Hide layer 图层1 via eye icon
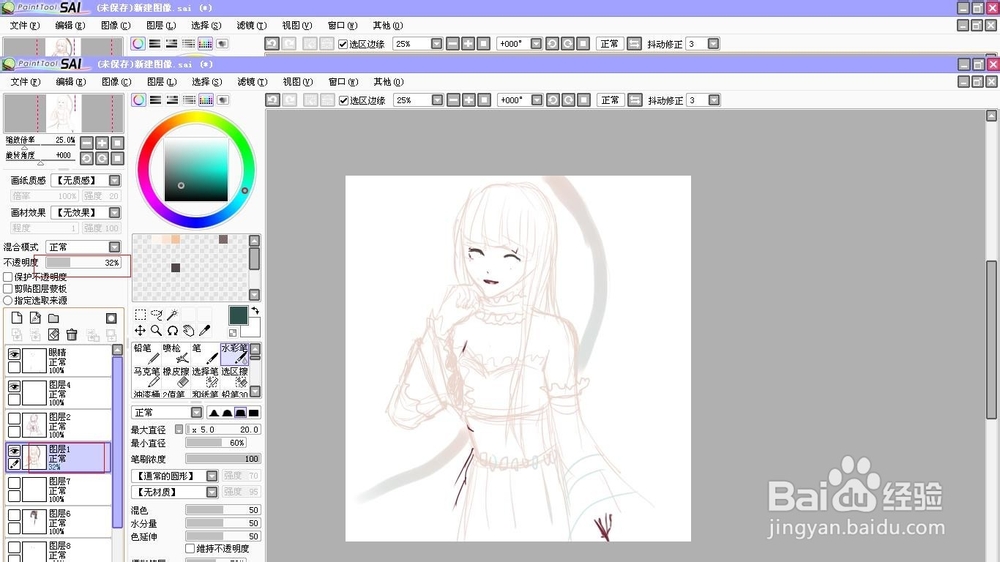 14,450
